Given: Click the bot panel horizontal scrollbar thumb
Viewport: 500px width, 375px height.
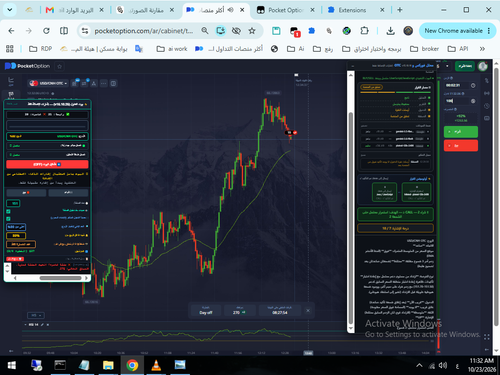Looking at the screenshot, I should [x=60, y=278].
